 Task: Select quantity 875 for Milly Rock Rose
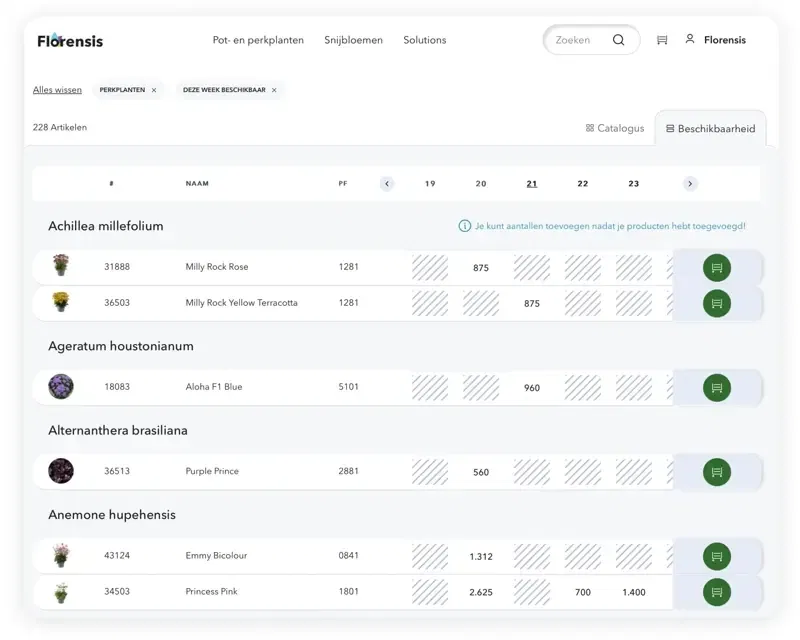[x=481, y=268]
